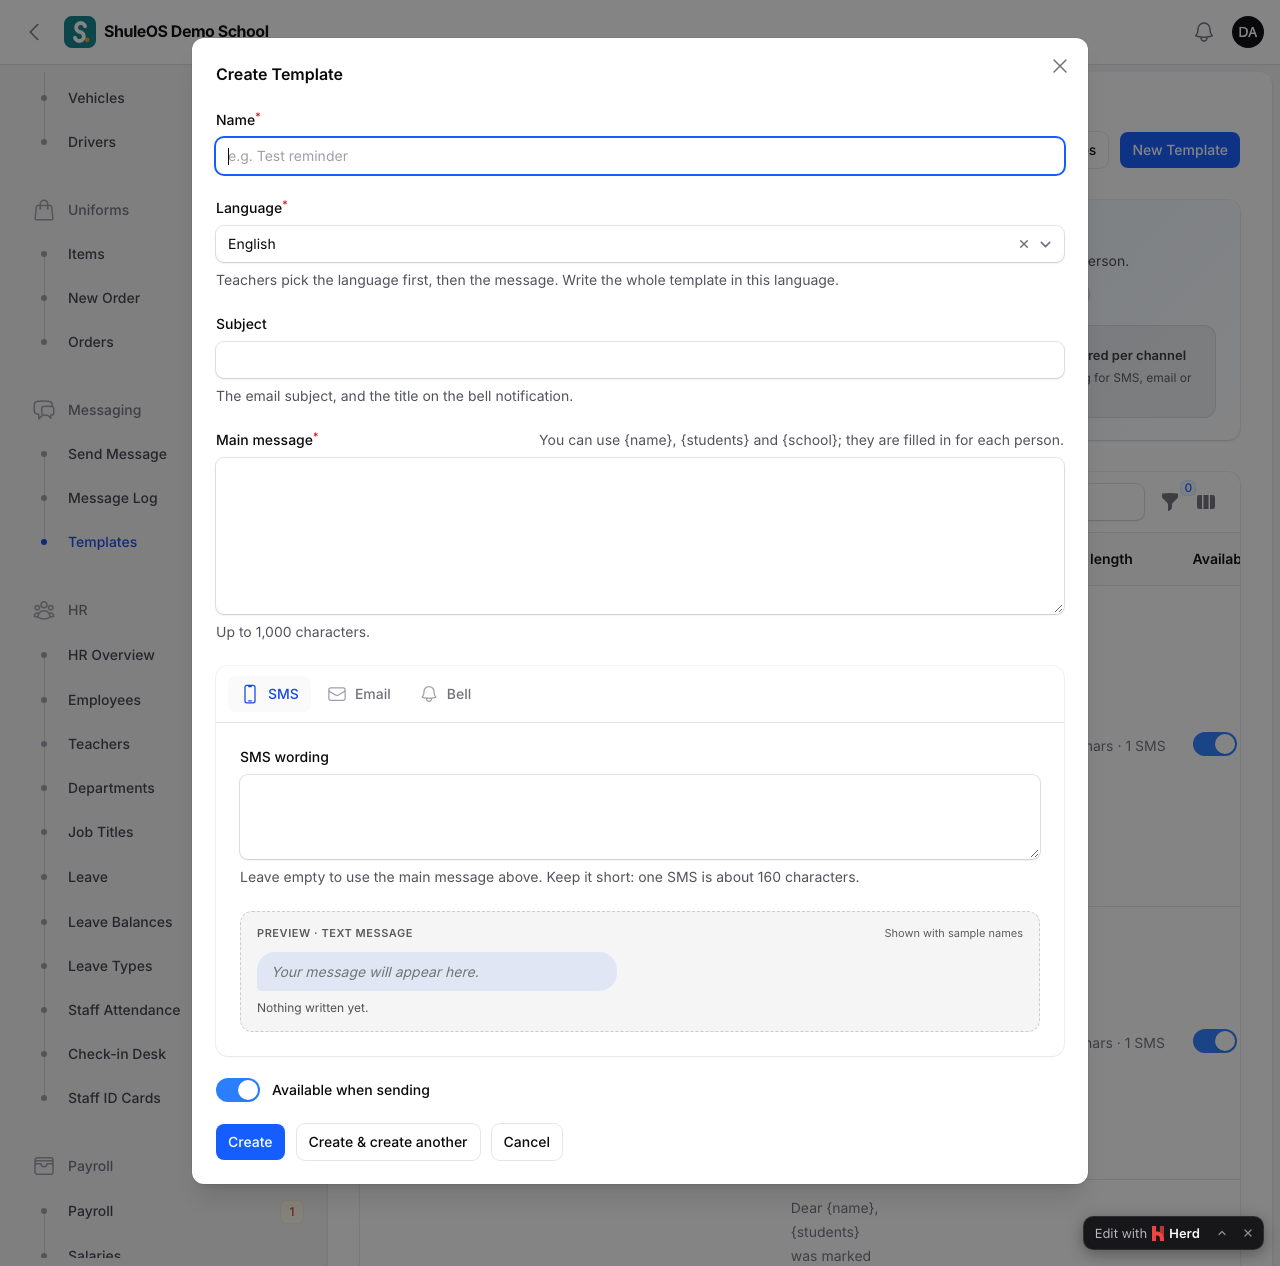Click the HR people icon in sidebar
Image resolution: width=1280 pixels, height=1266 pixels.
(x=44, y=610)
